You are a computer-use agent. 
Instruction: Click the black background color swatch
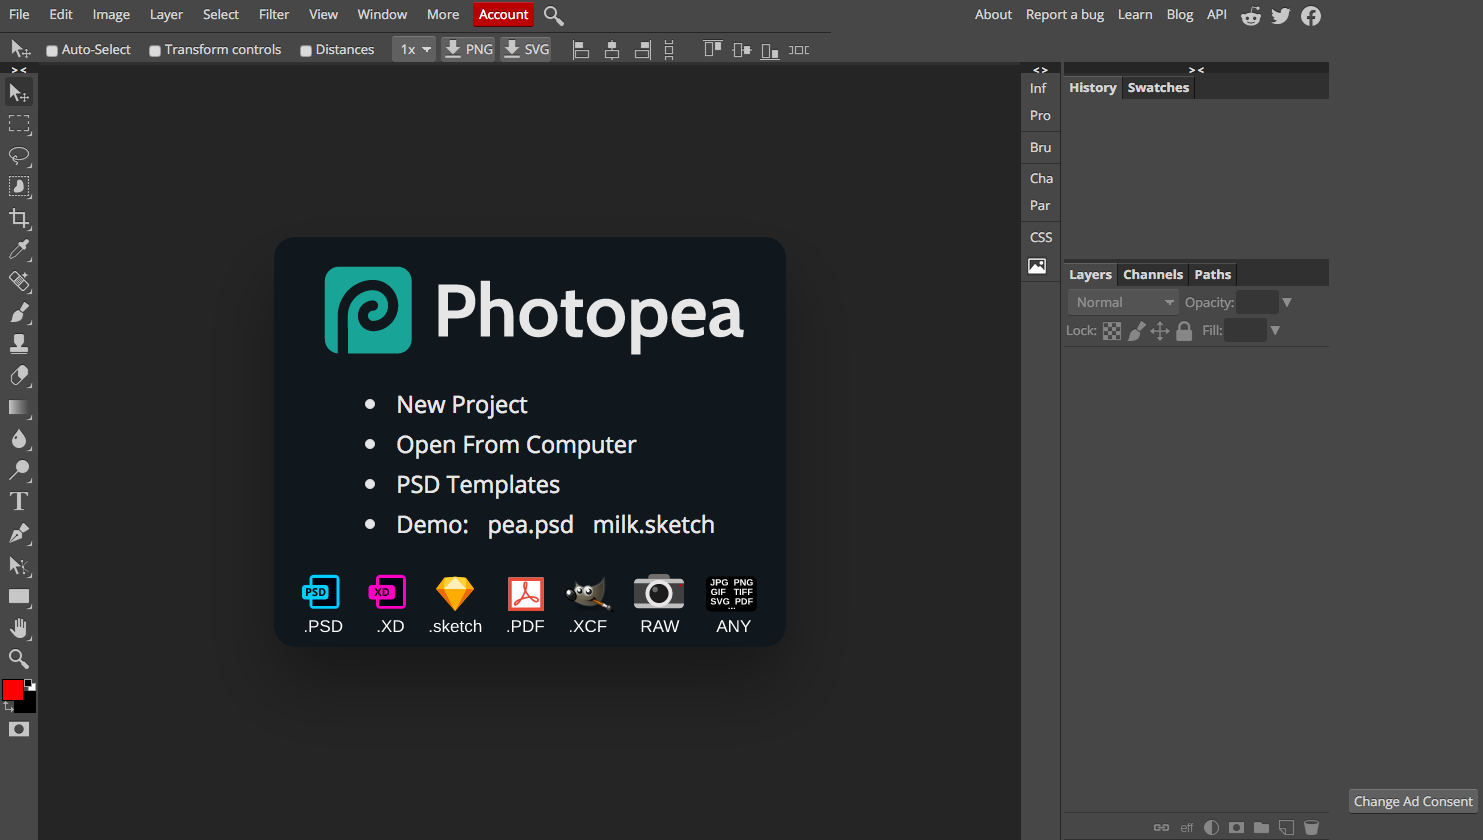pyautogui.click(x=28, y=704)
